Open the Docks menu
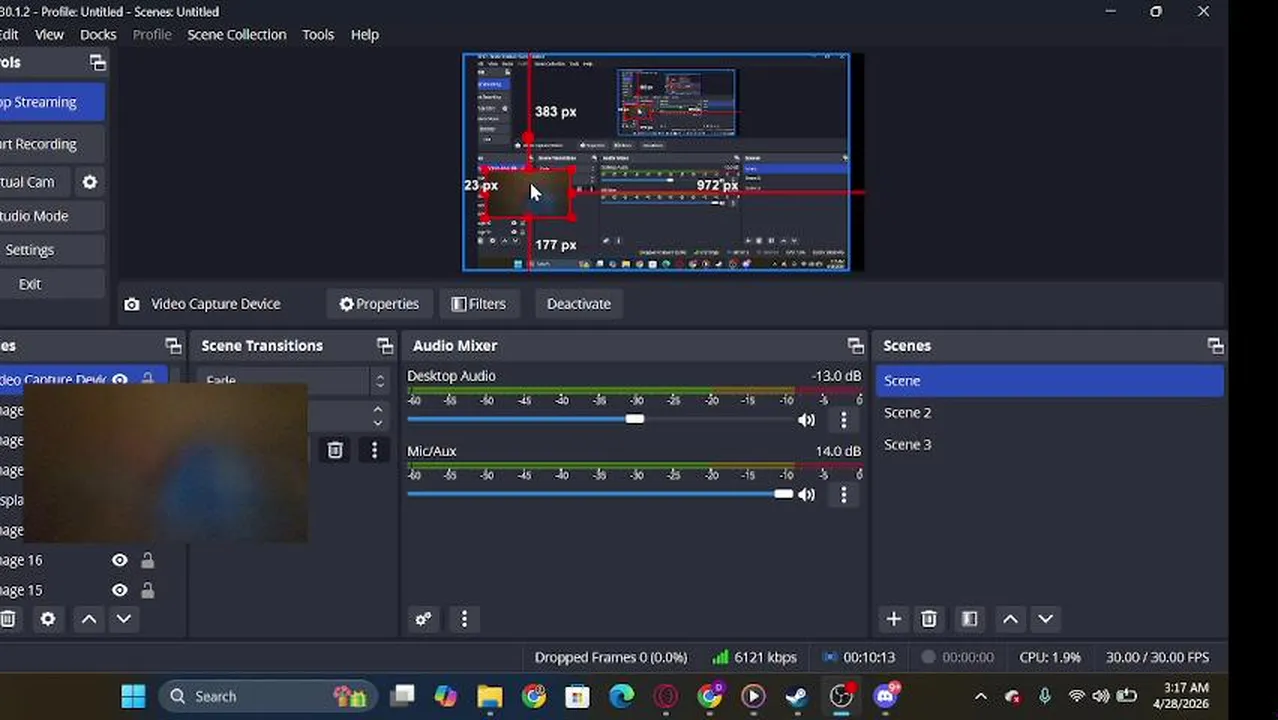This screenshot has width=1278, height=720. coord(98,34)
